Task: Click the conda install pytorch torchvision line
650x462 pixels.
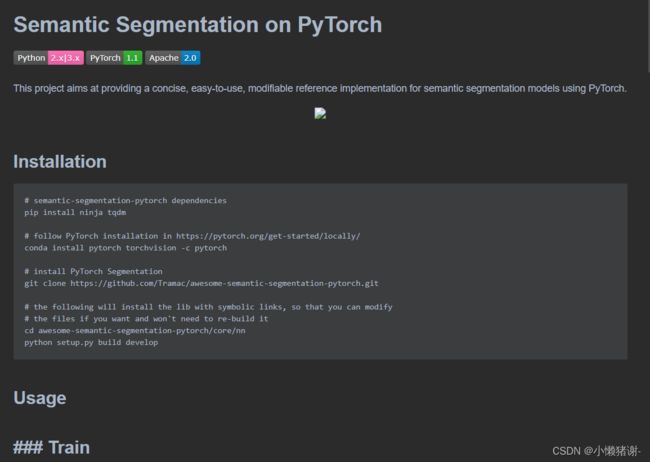Action: point(126,248)
